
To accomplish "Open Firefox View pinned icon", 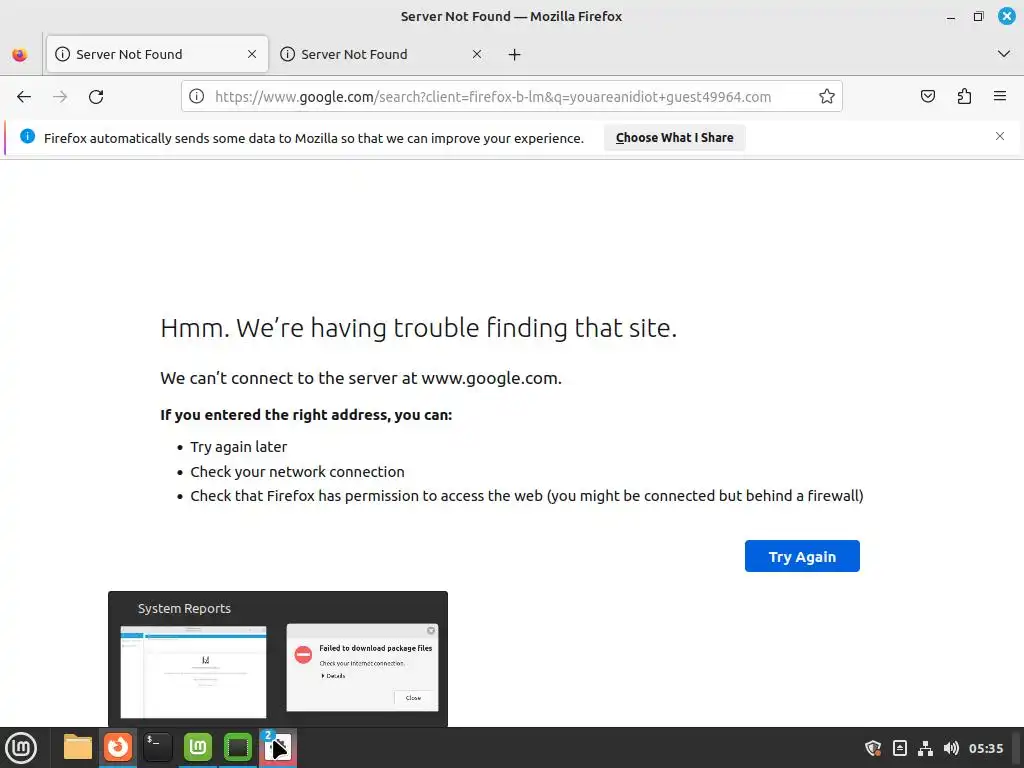I will [20, 54].
